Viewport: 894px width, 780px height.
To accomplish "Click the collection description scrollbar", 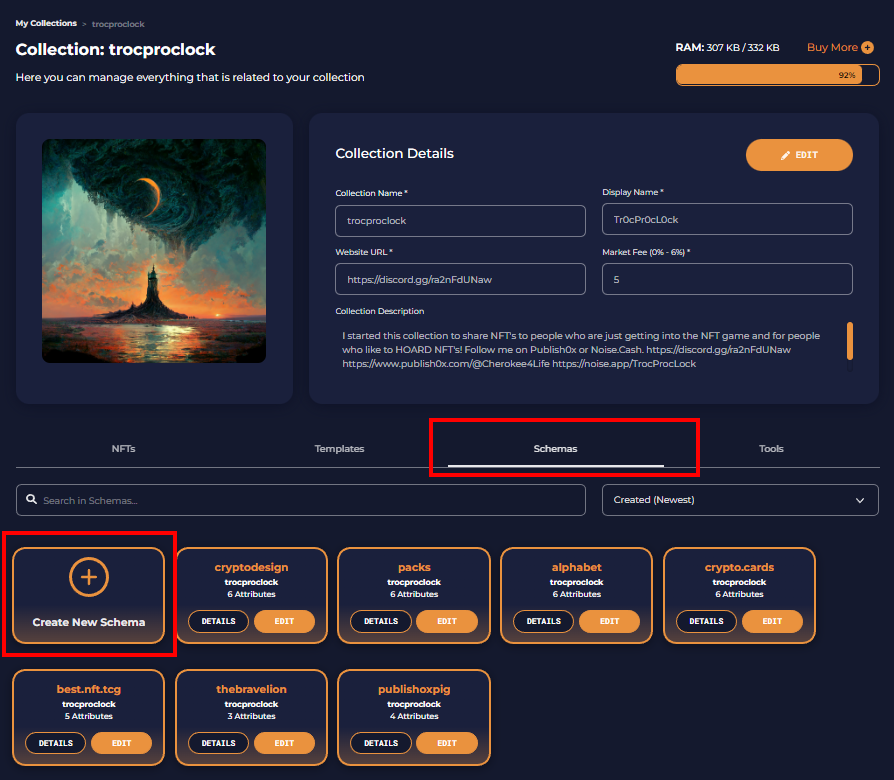I will [850, 341].
